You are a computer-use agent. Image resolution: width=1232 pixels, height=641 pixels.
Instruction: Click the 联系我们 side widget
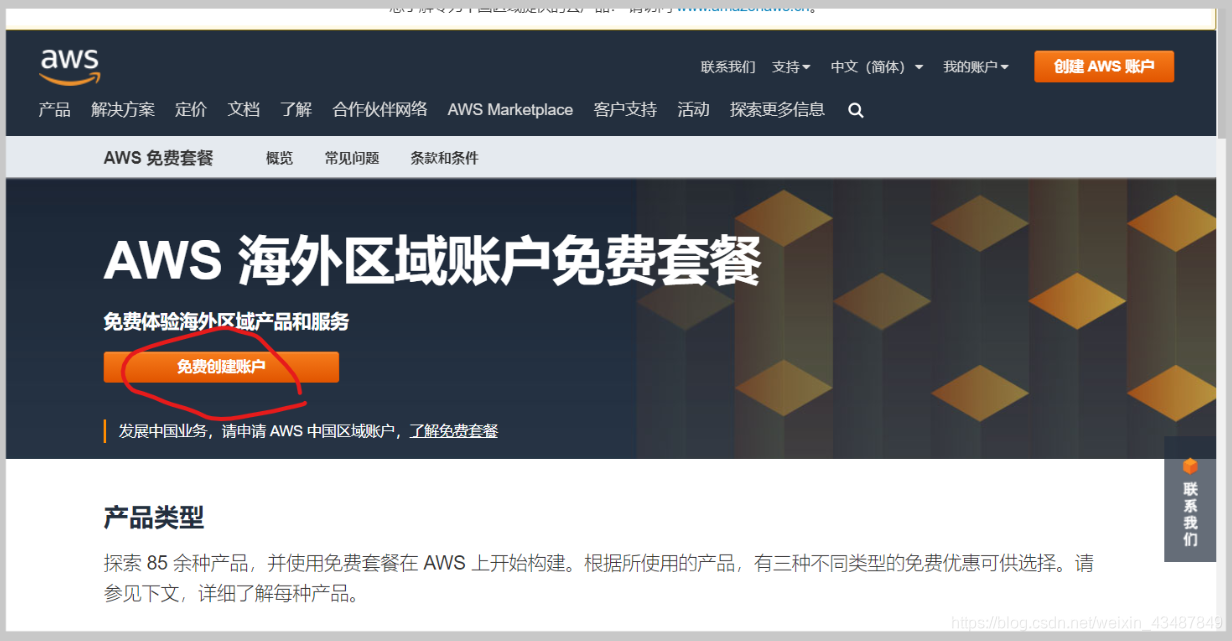(1190, 499)
